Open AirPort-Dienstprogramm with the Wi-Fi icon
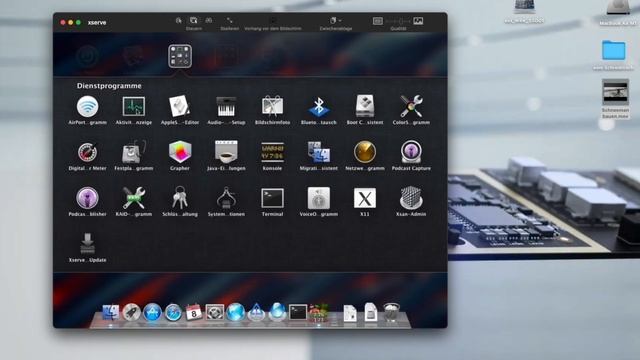 (x=87, y=107)
